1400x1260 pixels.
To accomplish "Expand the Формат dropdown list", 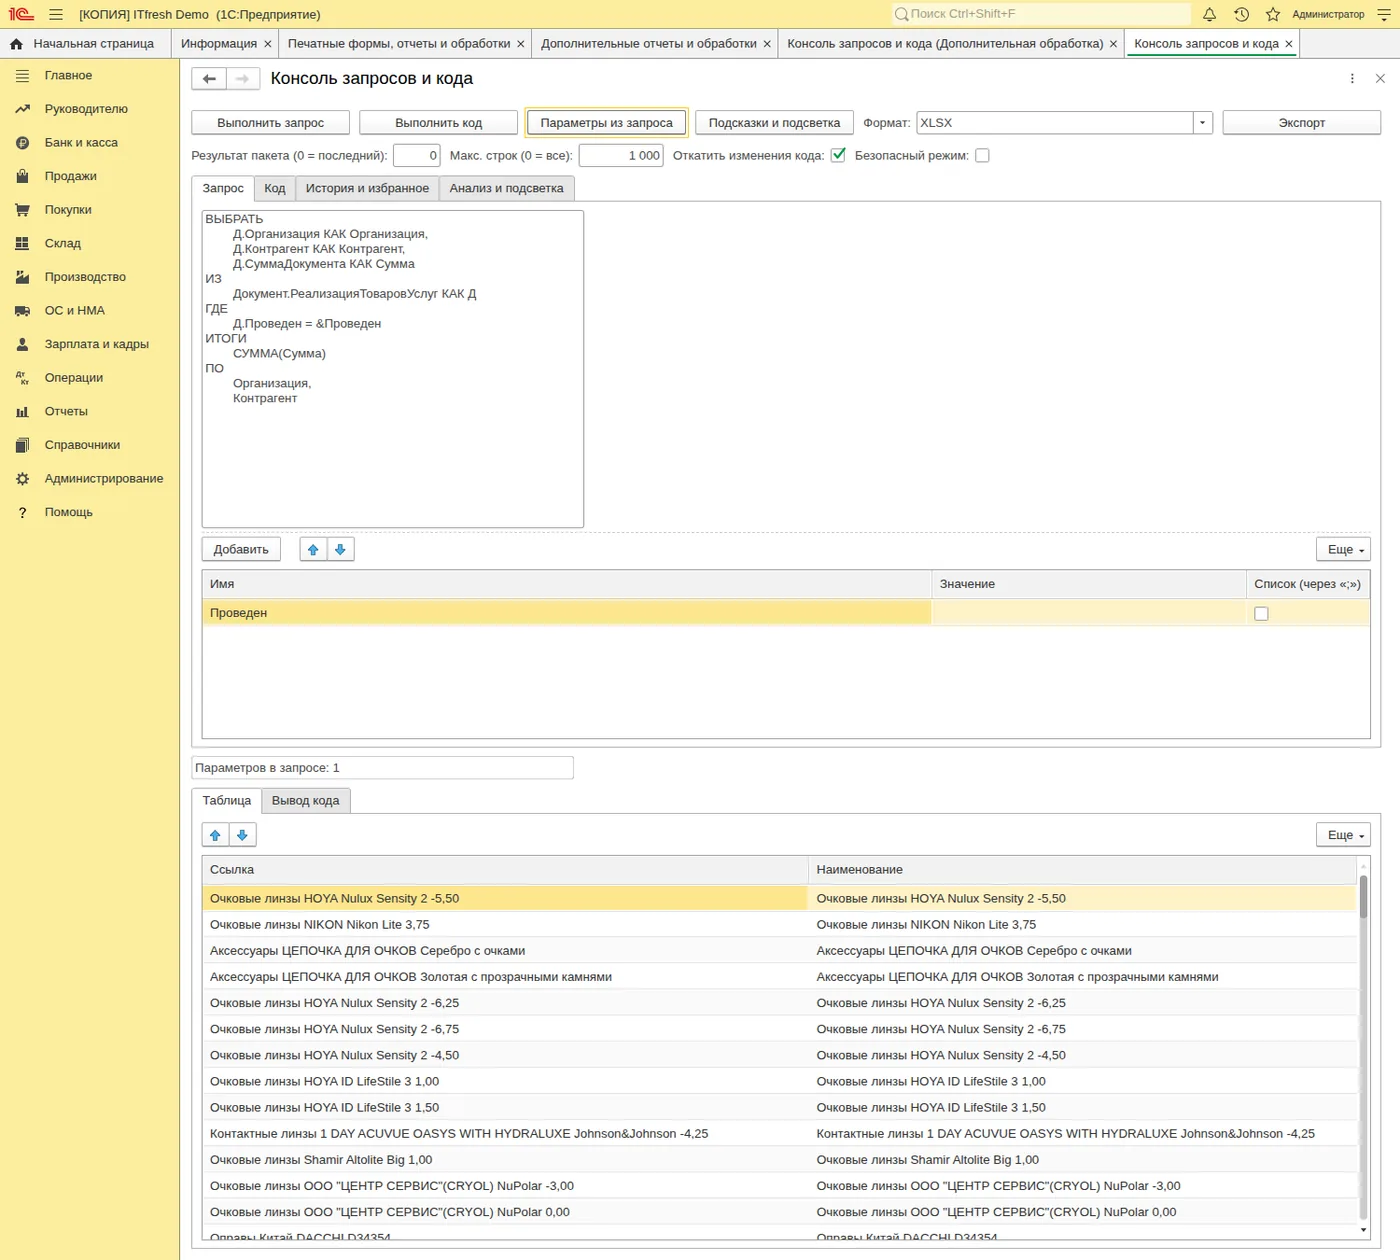I will pos(1203,123).
